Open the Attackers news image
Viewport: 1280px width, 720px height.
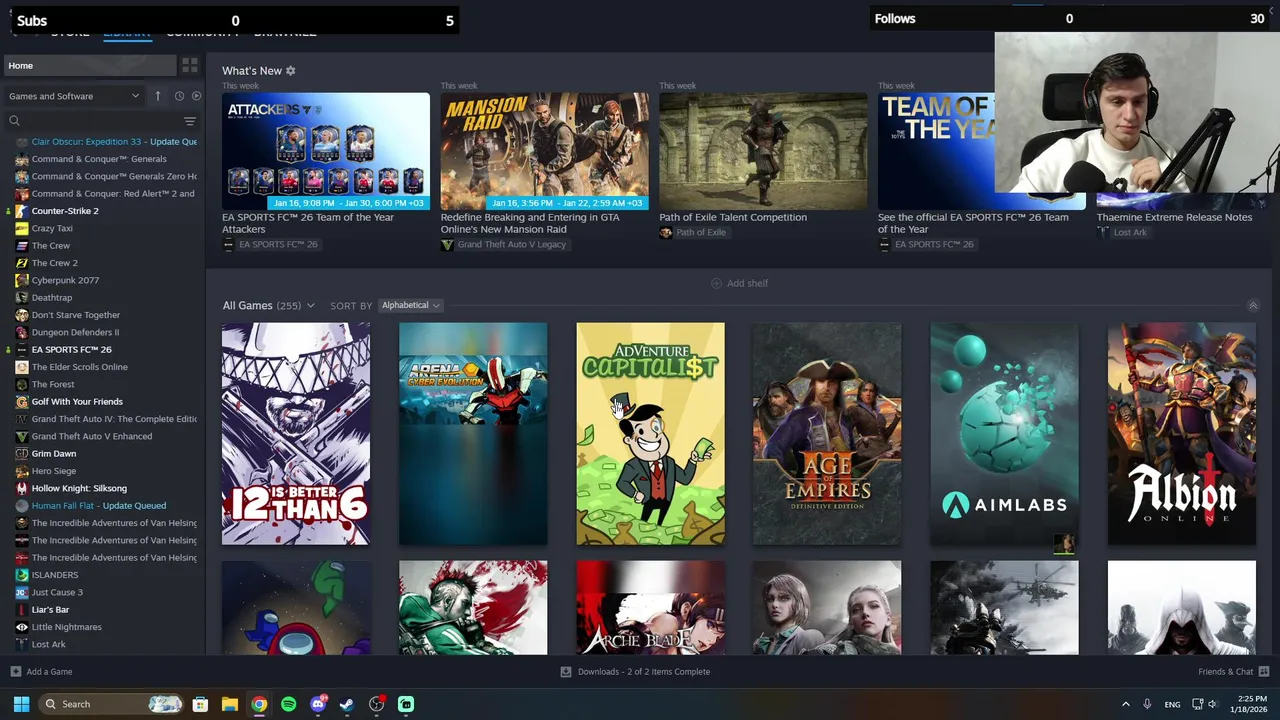coord(326,151)
